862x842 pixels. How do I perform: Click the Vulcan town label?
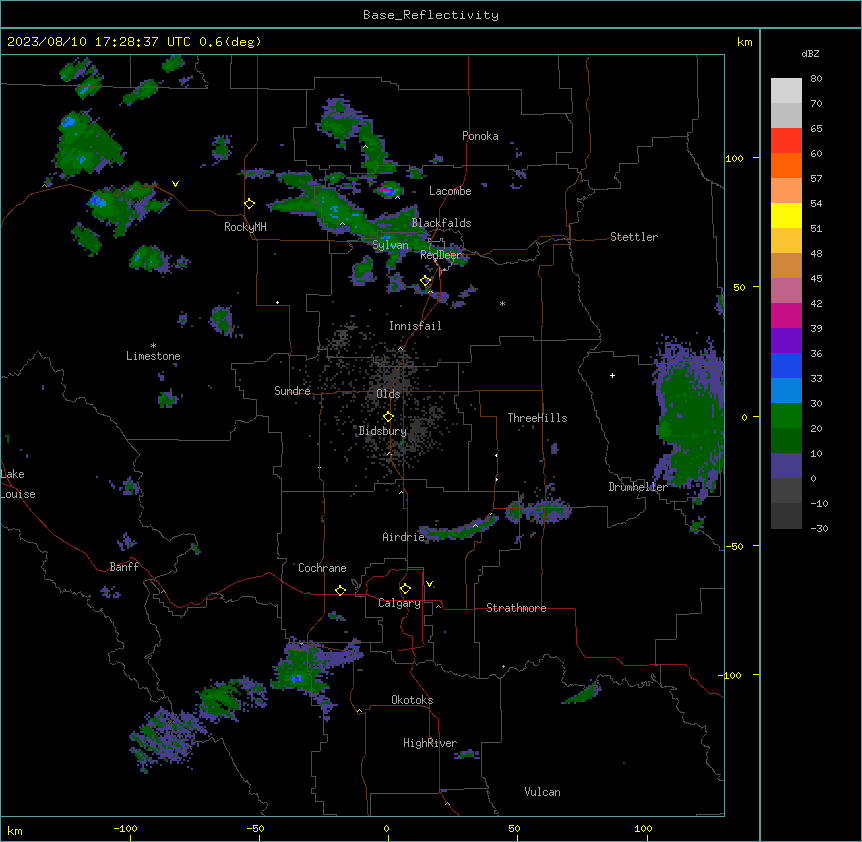point(542,792)
